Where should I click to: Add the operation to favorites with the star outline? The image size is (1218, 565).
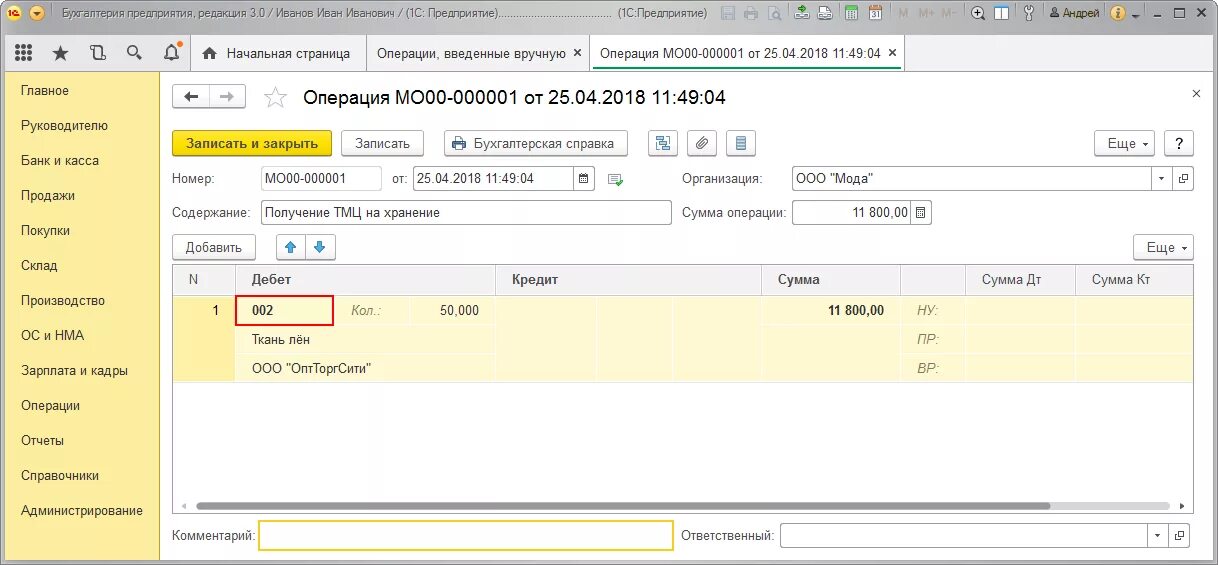(x=275, y=98)
